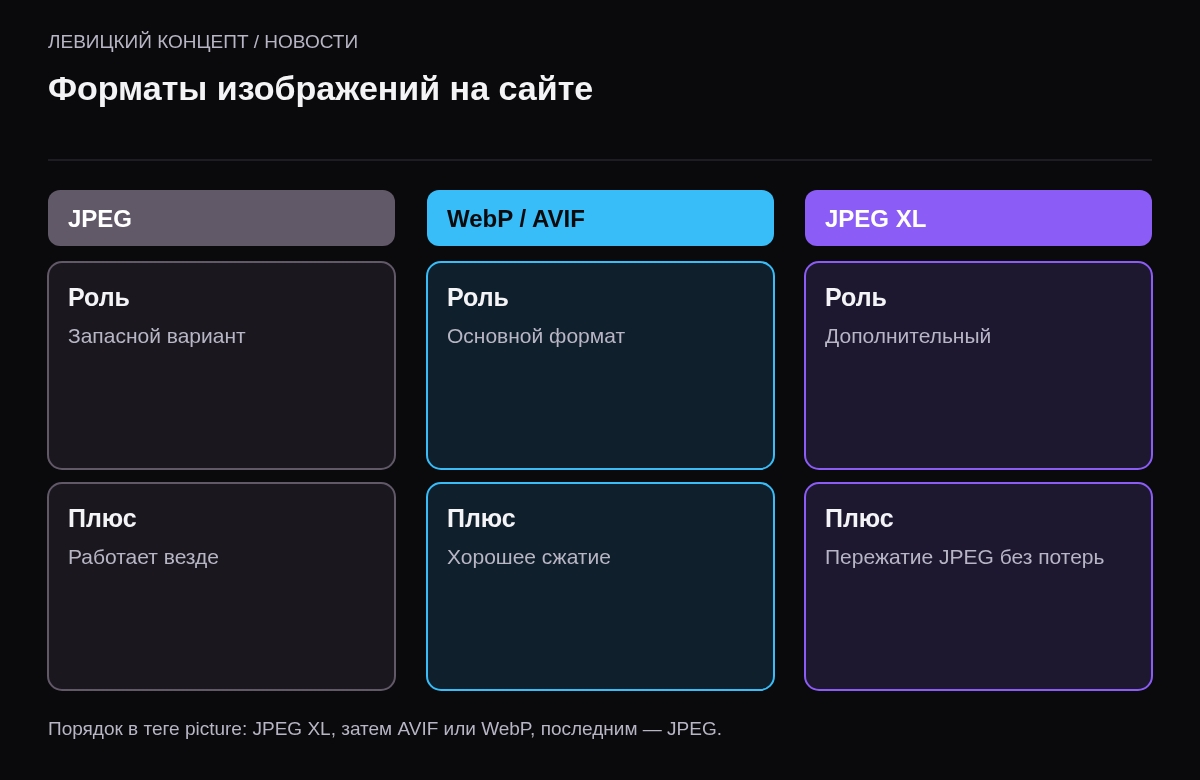Click the footer note starting 'Порядок в теге picture'
This screenshot has width=1200, height=780.
[x=385, y=729]
